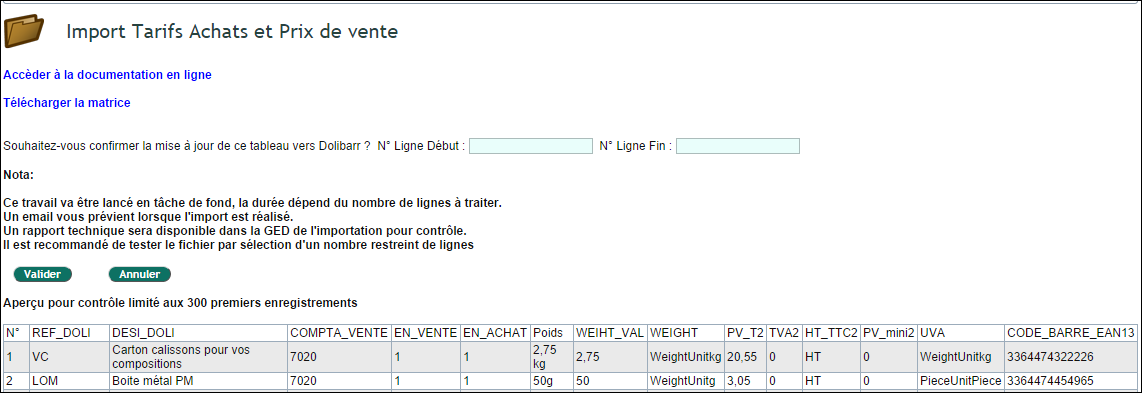Image resolution: width=1142 pixels, height=393 pixels.
Task: Focus the N° Ligne Début field
Action: coord(530,146)
